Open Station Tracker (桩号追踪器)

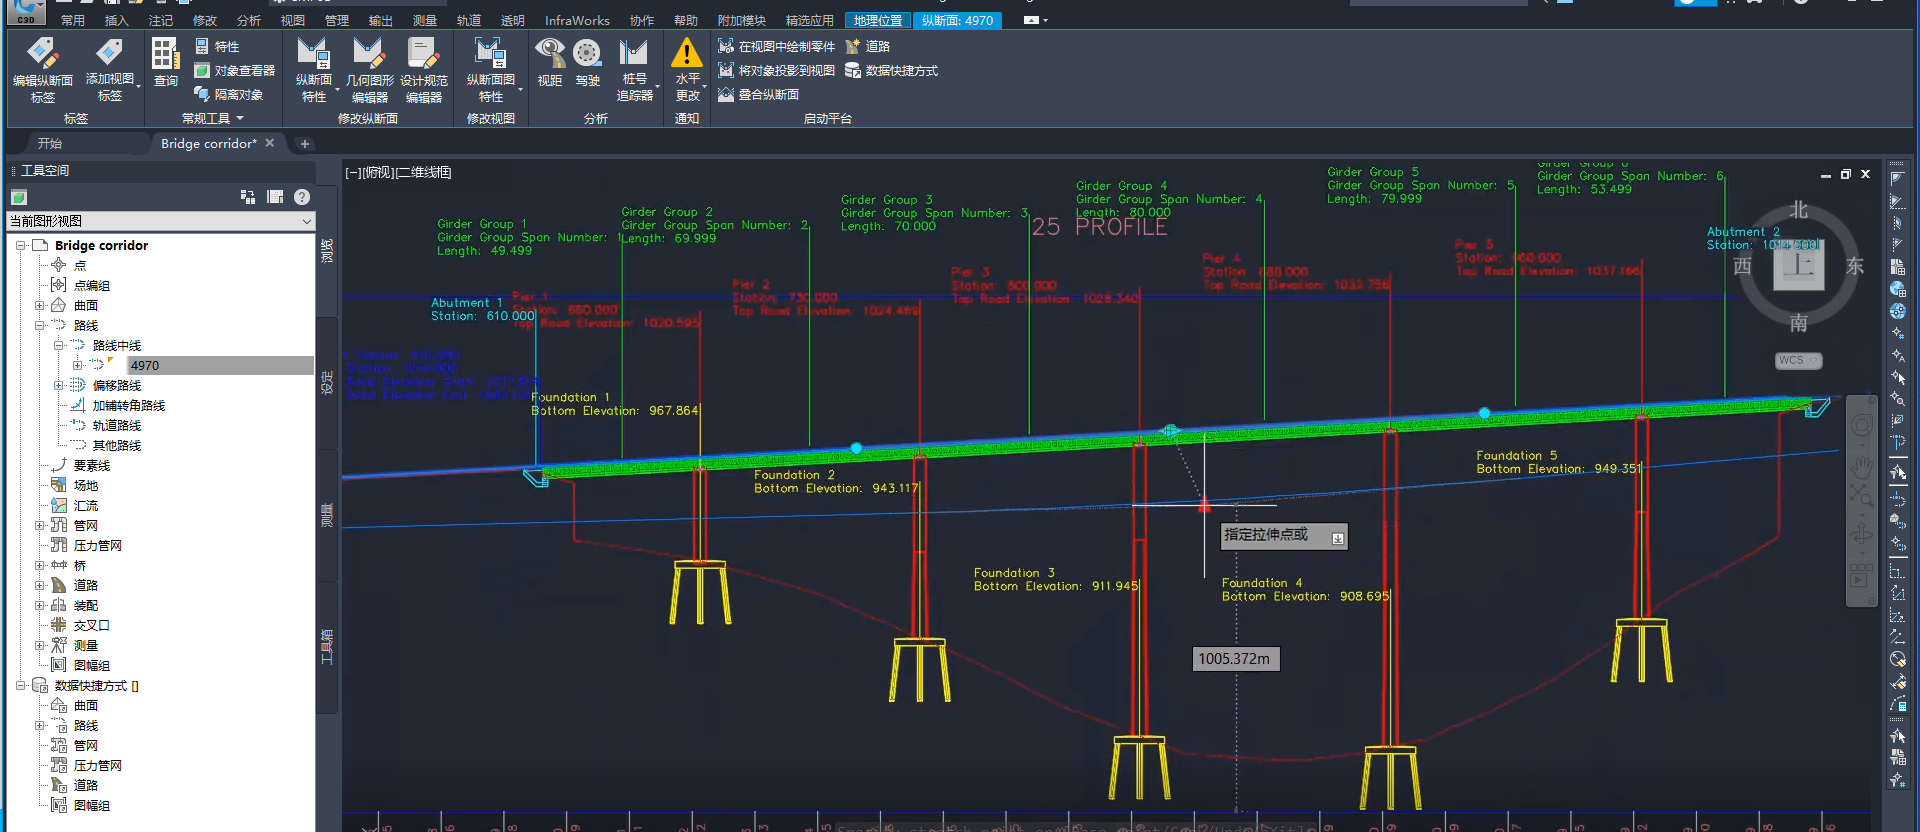click(x=635, y=70)
